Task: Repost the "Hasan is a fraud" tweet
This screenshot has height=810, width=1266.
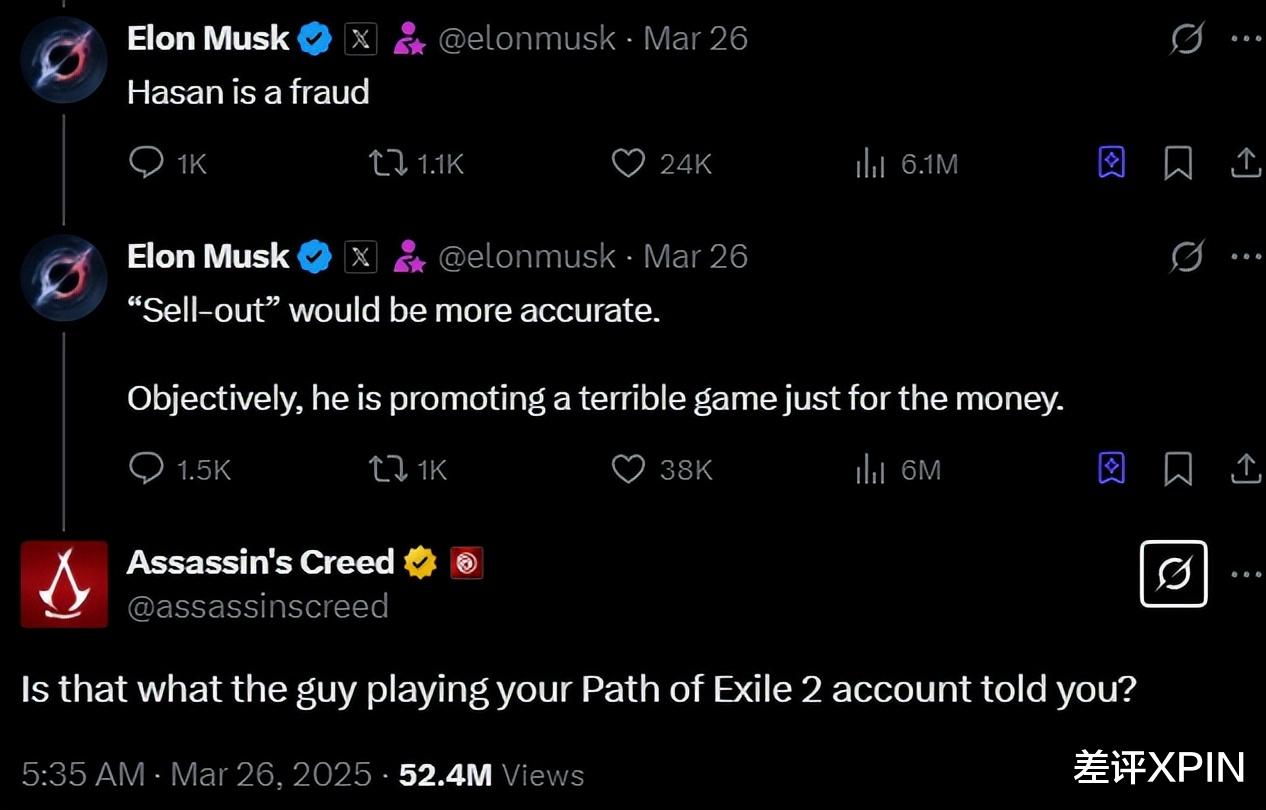Action: [x=387, y=163]
